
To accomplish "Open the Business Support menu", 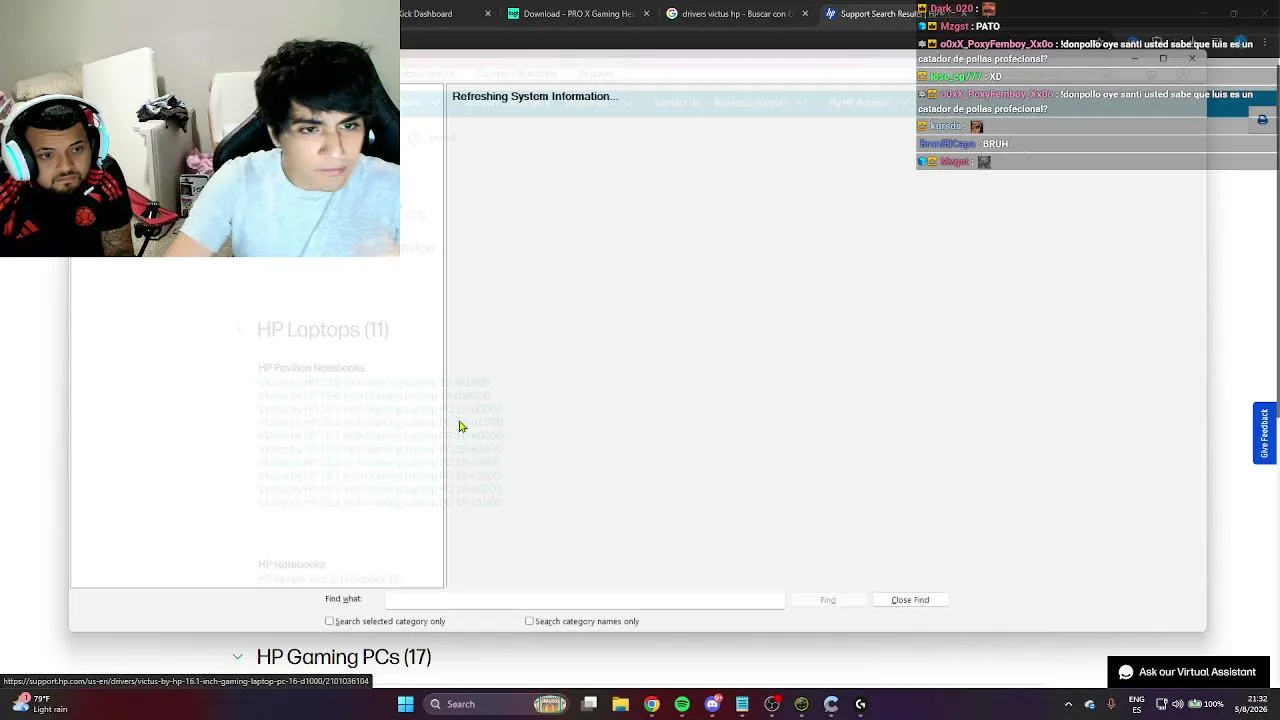I will (759, 103).
